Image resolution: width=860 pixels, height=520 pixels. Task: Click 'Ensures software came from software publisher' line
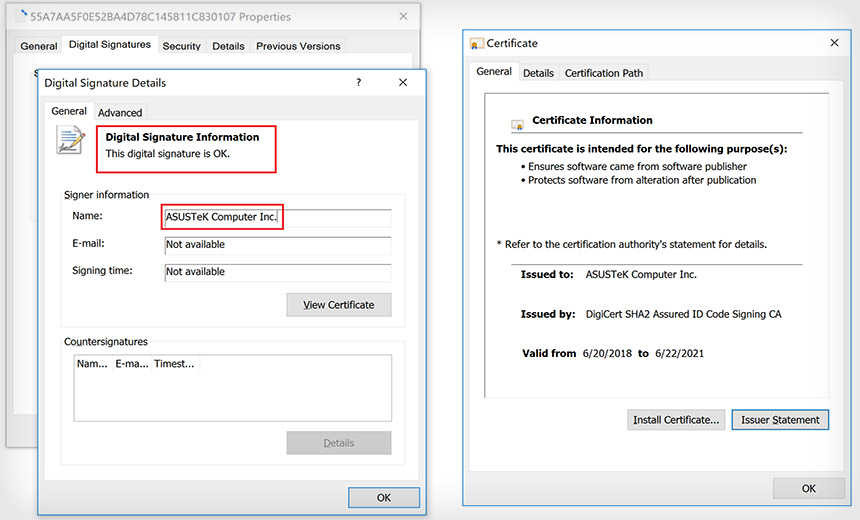pyautogui.click(x=637, y=166)
